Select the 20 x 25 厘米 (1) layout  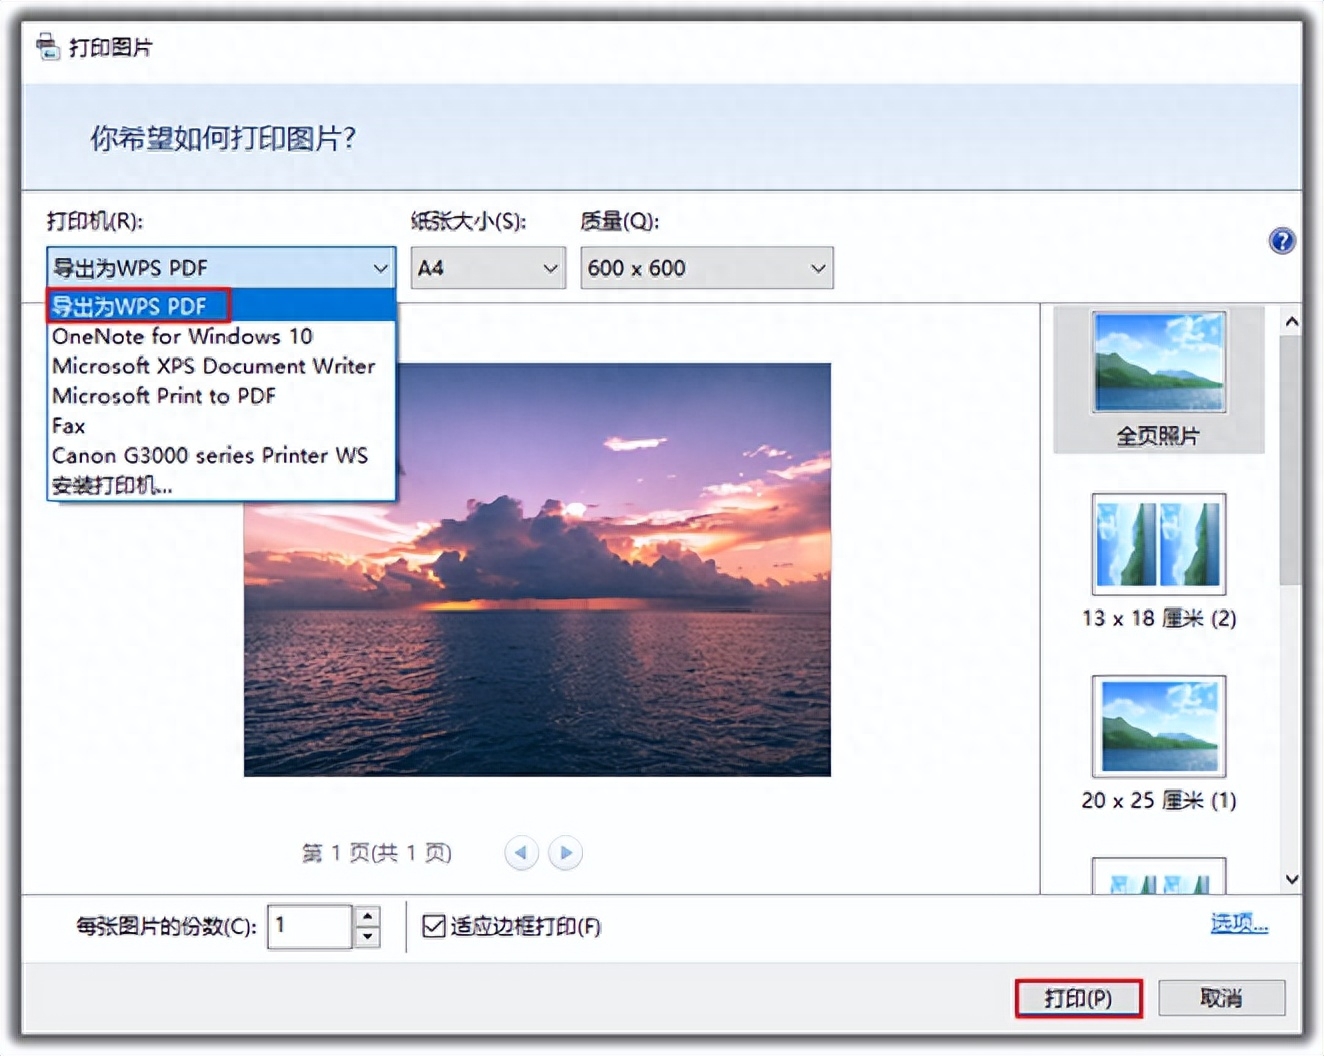click(1159, 743)
